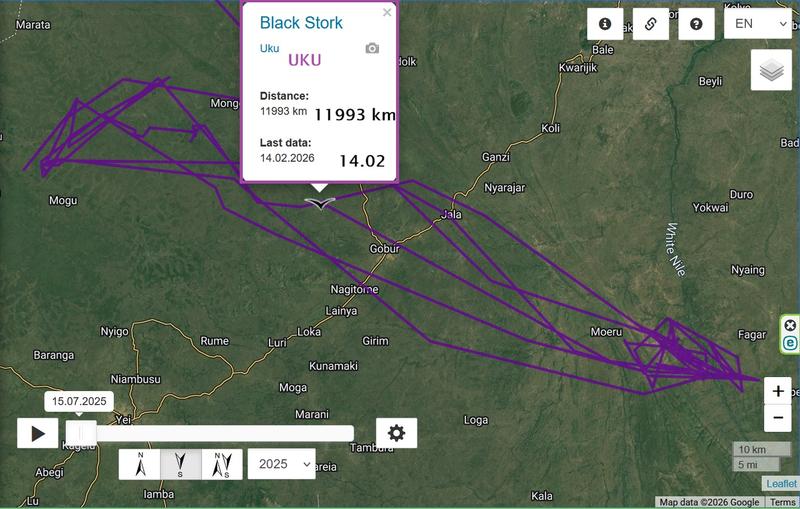The height and width of the screenshot is (509, 800).
Task: Click the 10 km scale bar
Action: [762, 449]
